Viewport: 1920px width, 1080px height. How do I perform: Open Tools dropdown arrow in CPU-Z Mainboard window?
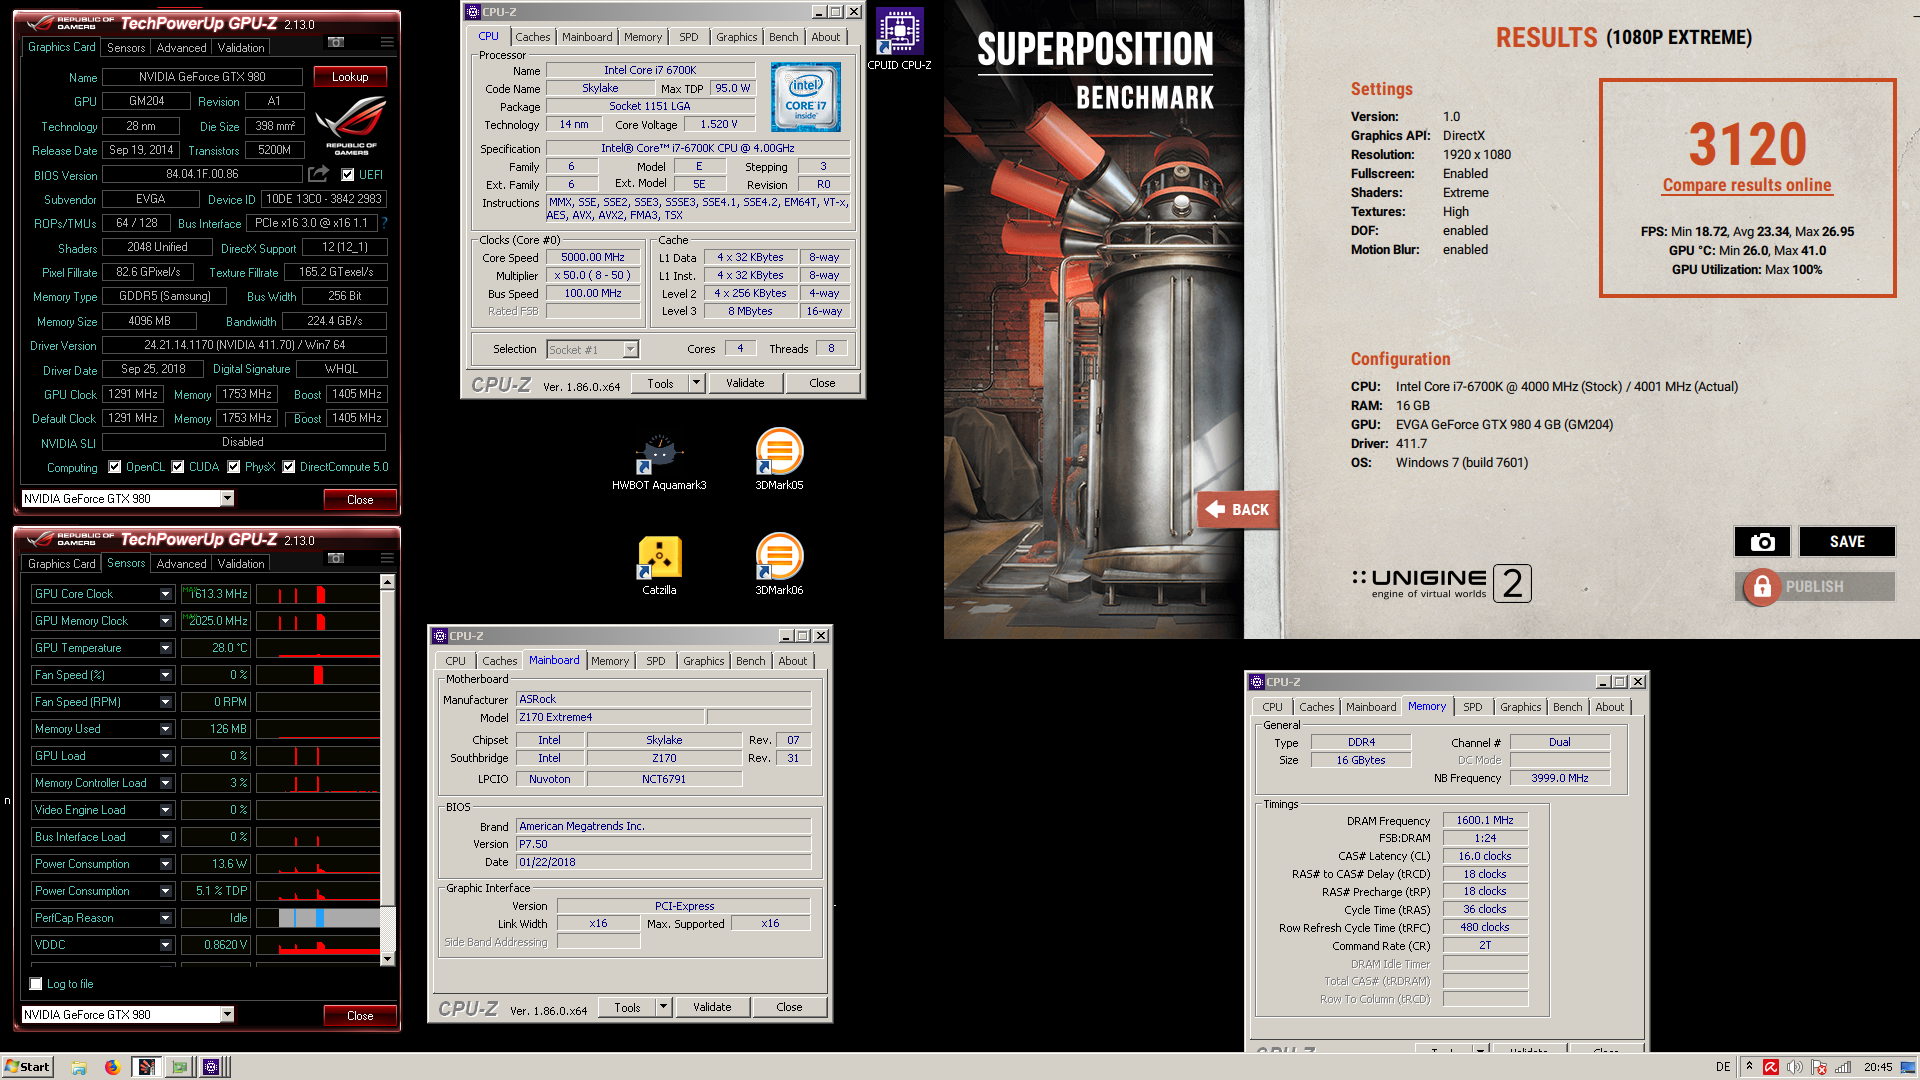[663, 1007]
